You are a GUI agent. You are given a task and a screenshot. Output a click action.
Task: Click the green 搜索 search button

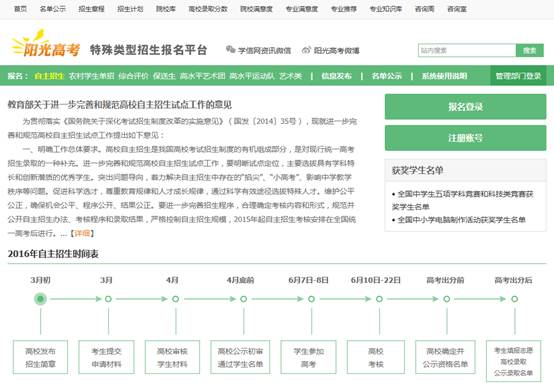tap(530, 51)
